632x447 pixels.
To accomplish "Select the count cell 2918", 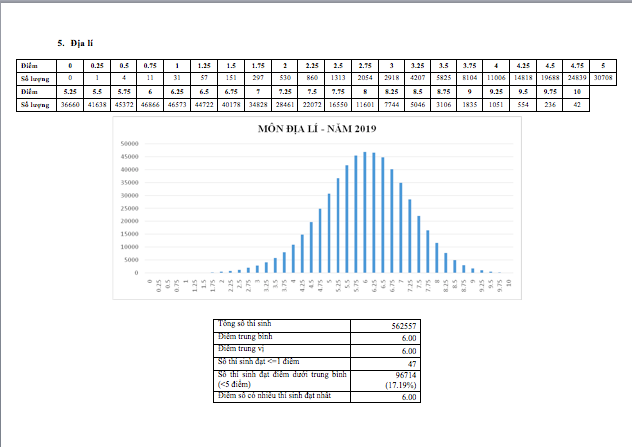I will click(391, 78).
